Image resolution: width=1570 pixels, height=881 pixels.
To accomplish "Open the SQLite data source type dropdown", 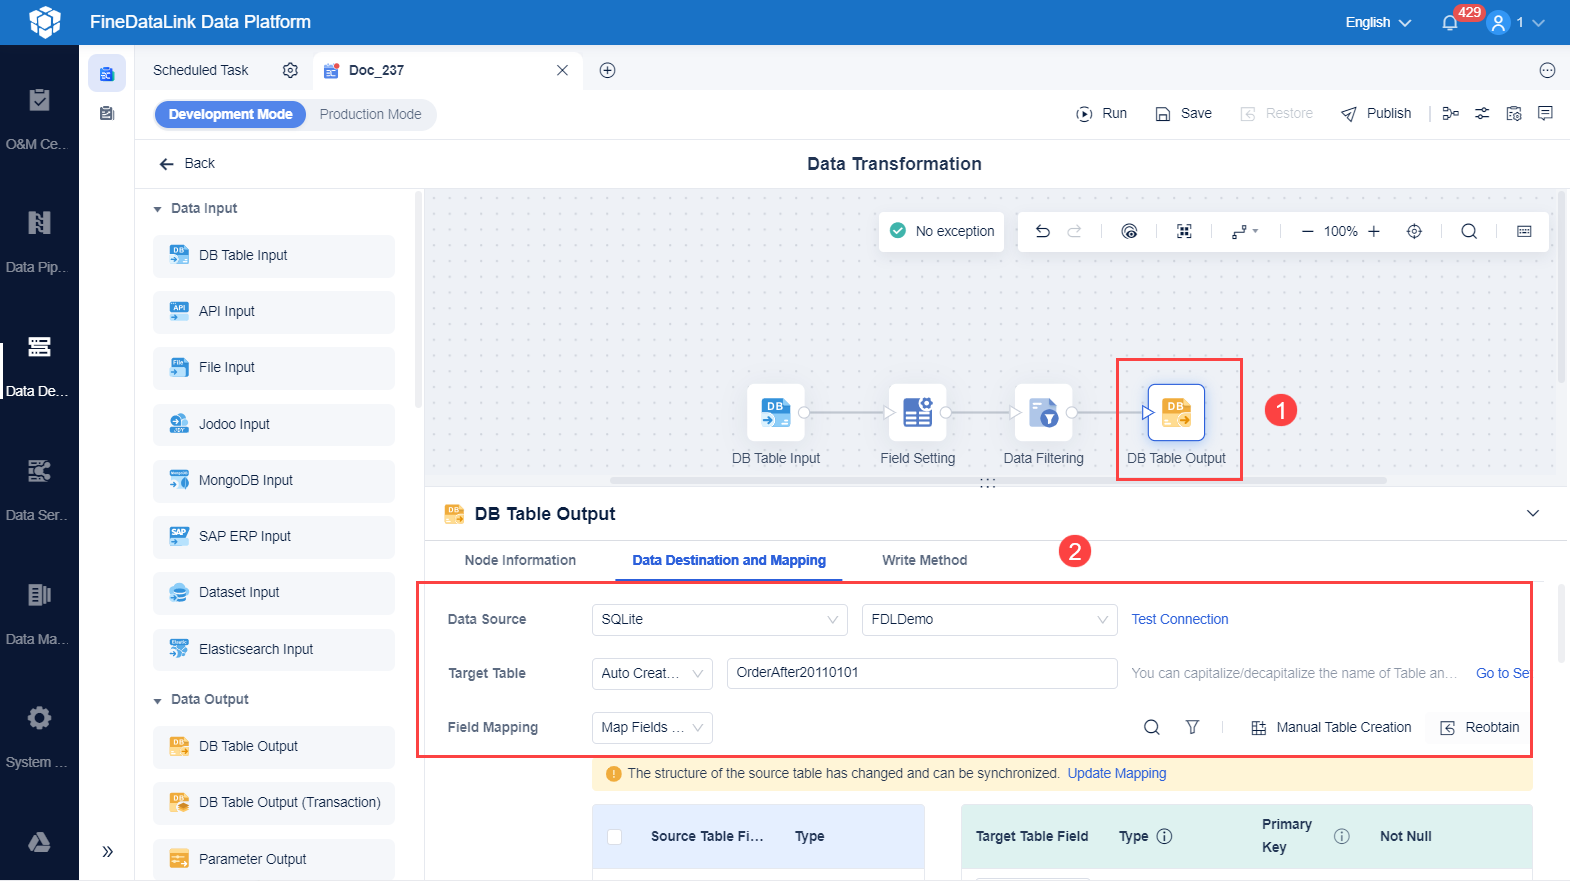I will click(720, 619).
